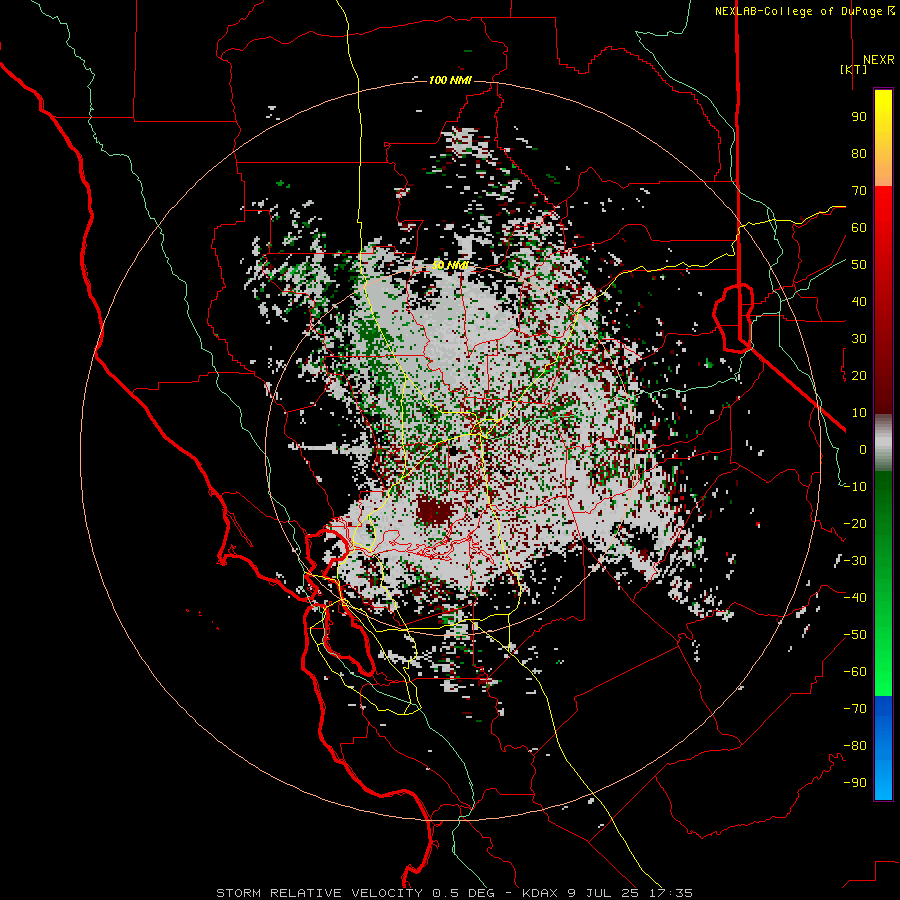Click the NEXR label above the scale
900x900 pixels.
(x=878, y=60)
